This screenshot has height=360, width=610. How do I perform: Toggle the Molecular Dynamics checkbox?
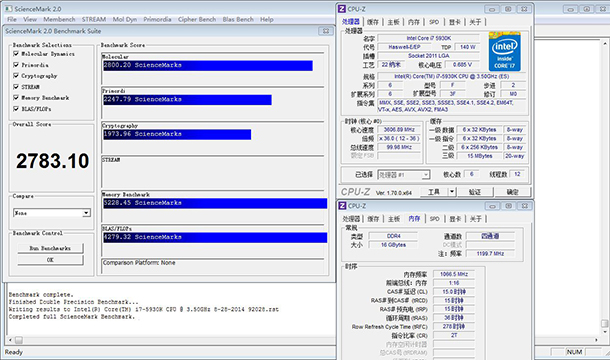pyautogui.click(x=16, y=54)
